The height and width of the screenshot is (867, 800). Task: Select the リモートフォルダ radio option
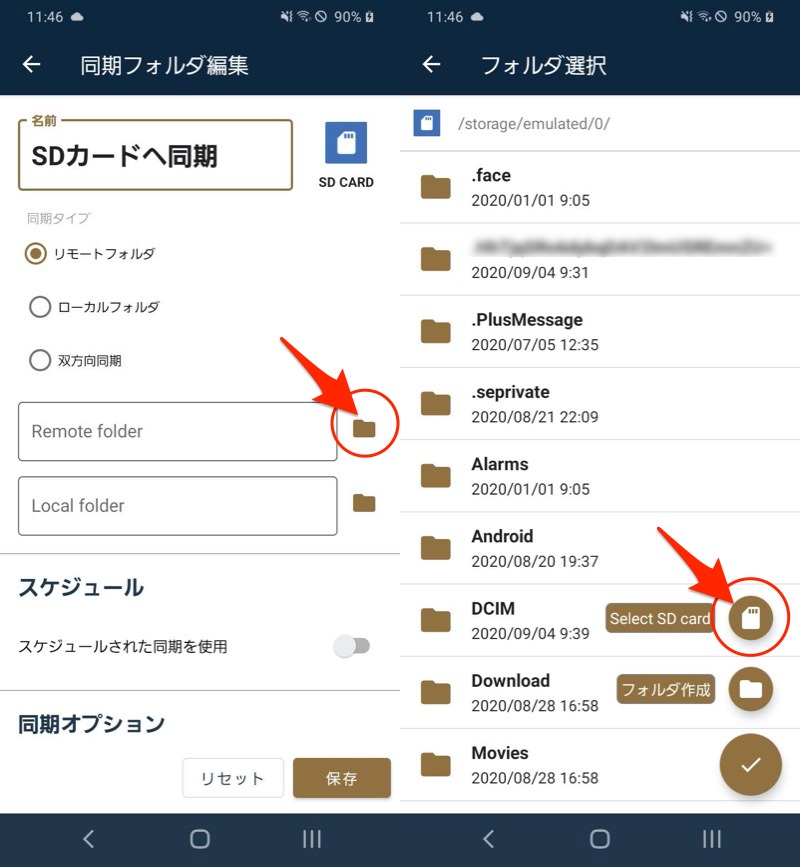tap(37, 254)
